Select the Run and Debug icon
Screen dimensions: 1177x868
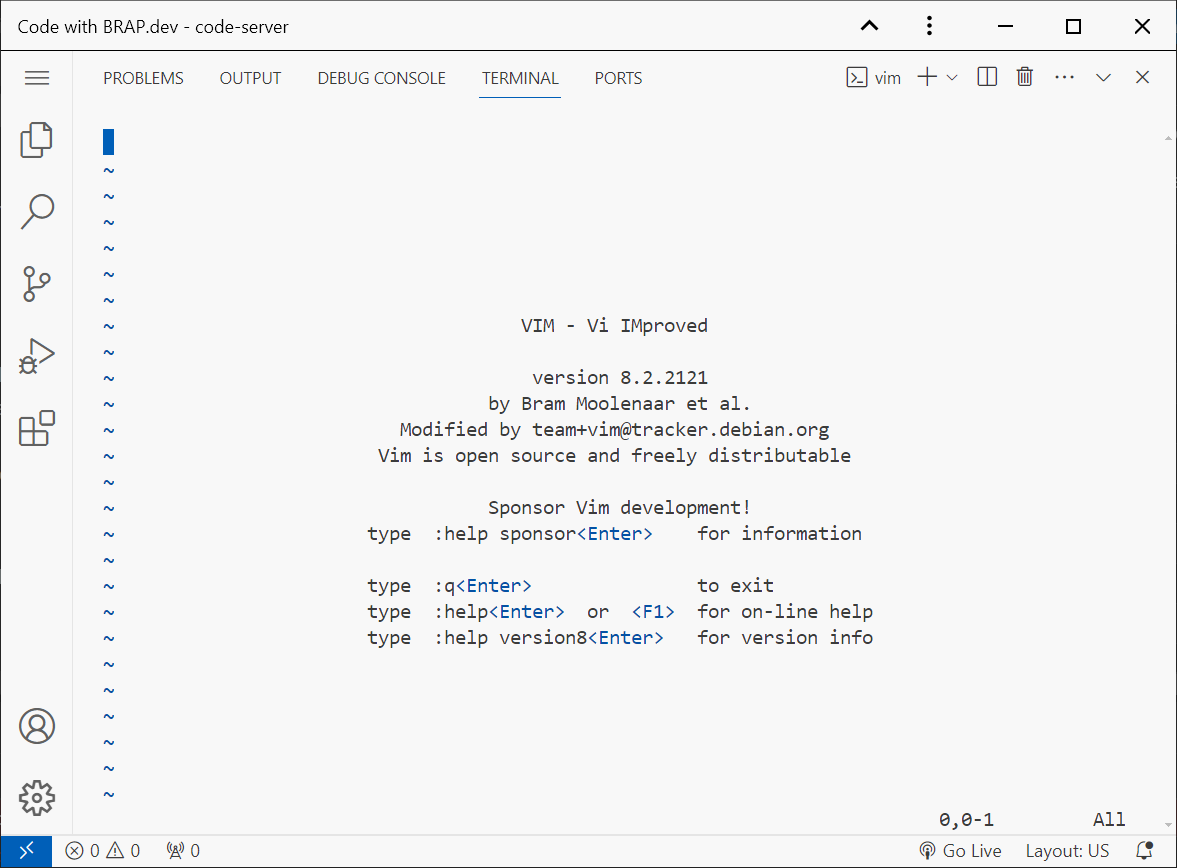point(36,356)
